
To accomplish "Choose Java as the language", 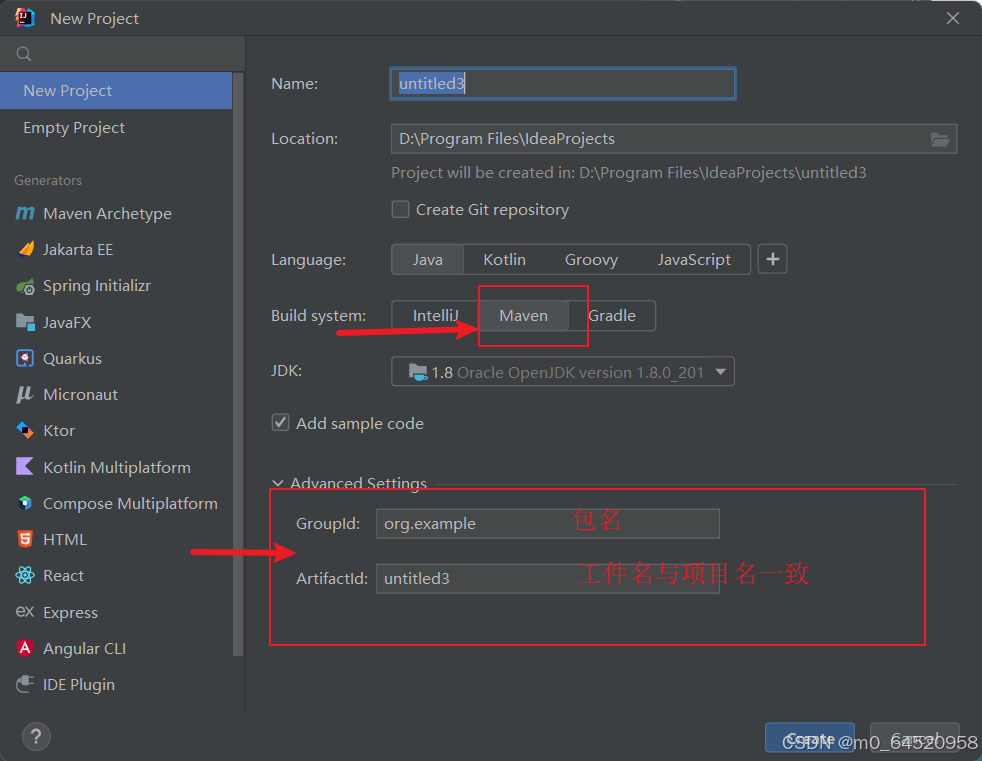I will tap(428, 259).
